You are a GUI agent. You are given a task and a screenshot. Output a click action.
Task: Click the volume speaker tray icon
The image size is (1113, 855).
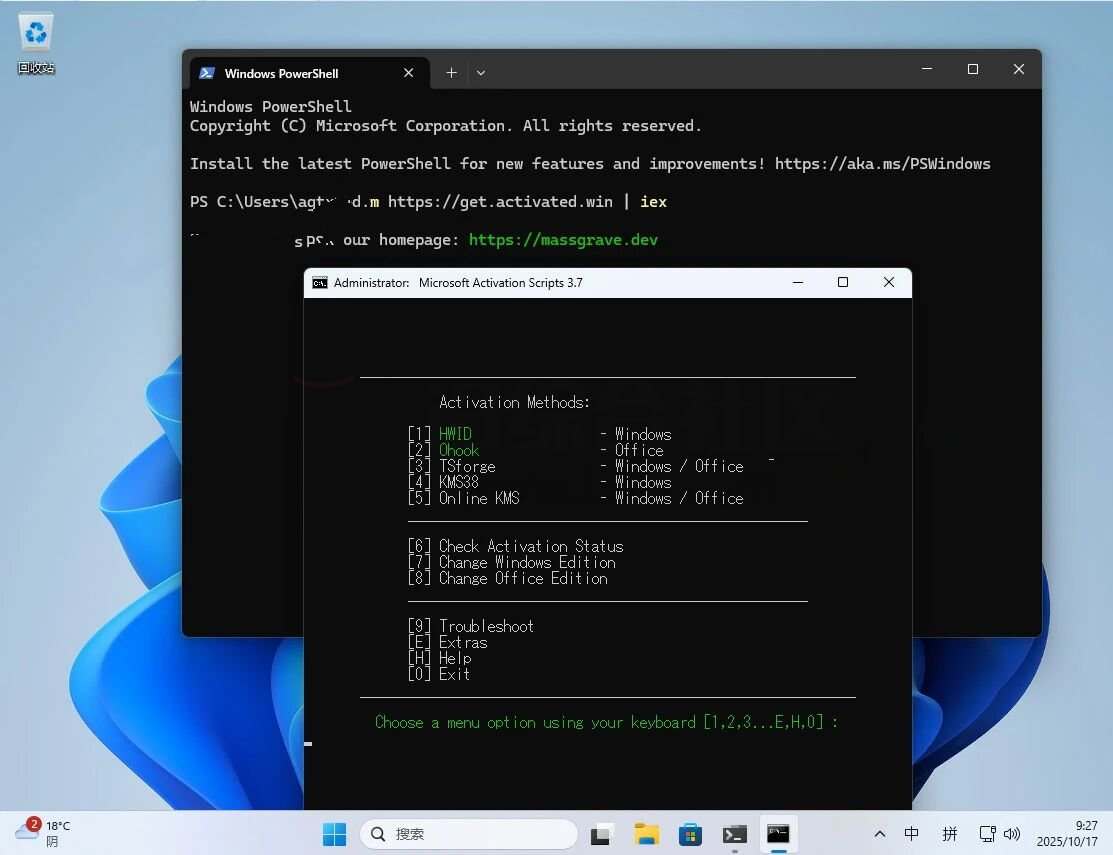(1012, 834)
